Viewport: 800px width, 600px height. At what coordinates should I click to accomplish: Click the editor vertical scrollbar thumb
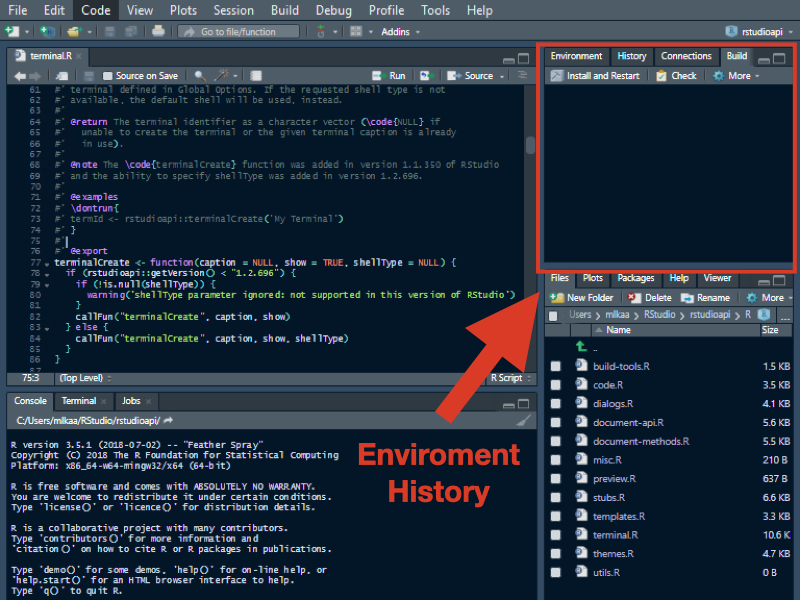[530, 145]
